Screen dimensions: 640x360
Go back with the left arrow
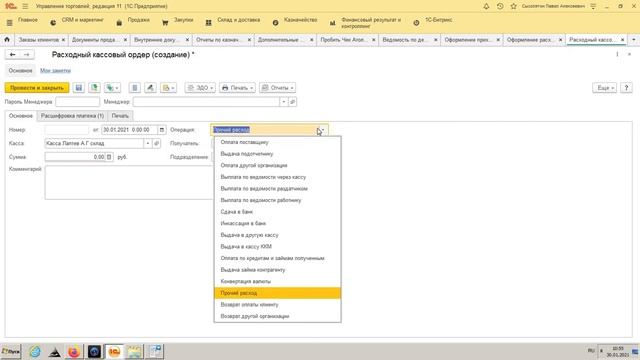tap(13, 55)
